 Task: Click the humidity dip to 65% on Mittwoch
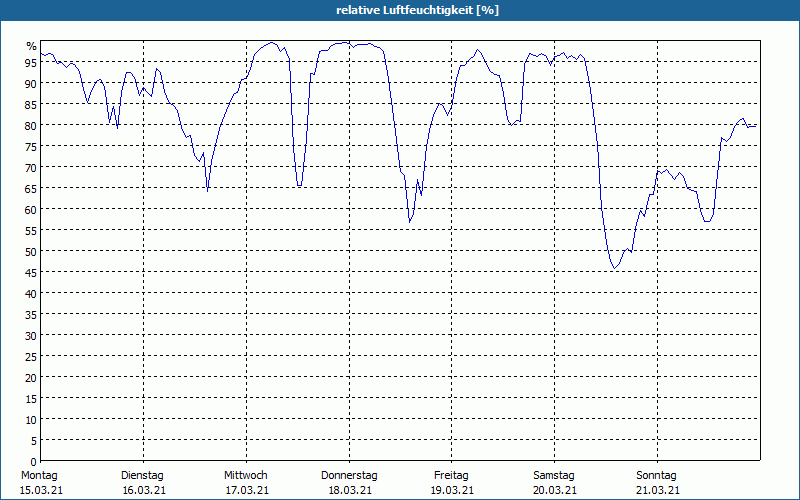click(x=299, y=185)
